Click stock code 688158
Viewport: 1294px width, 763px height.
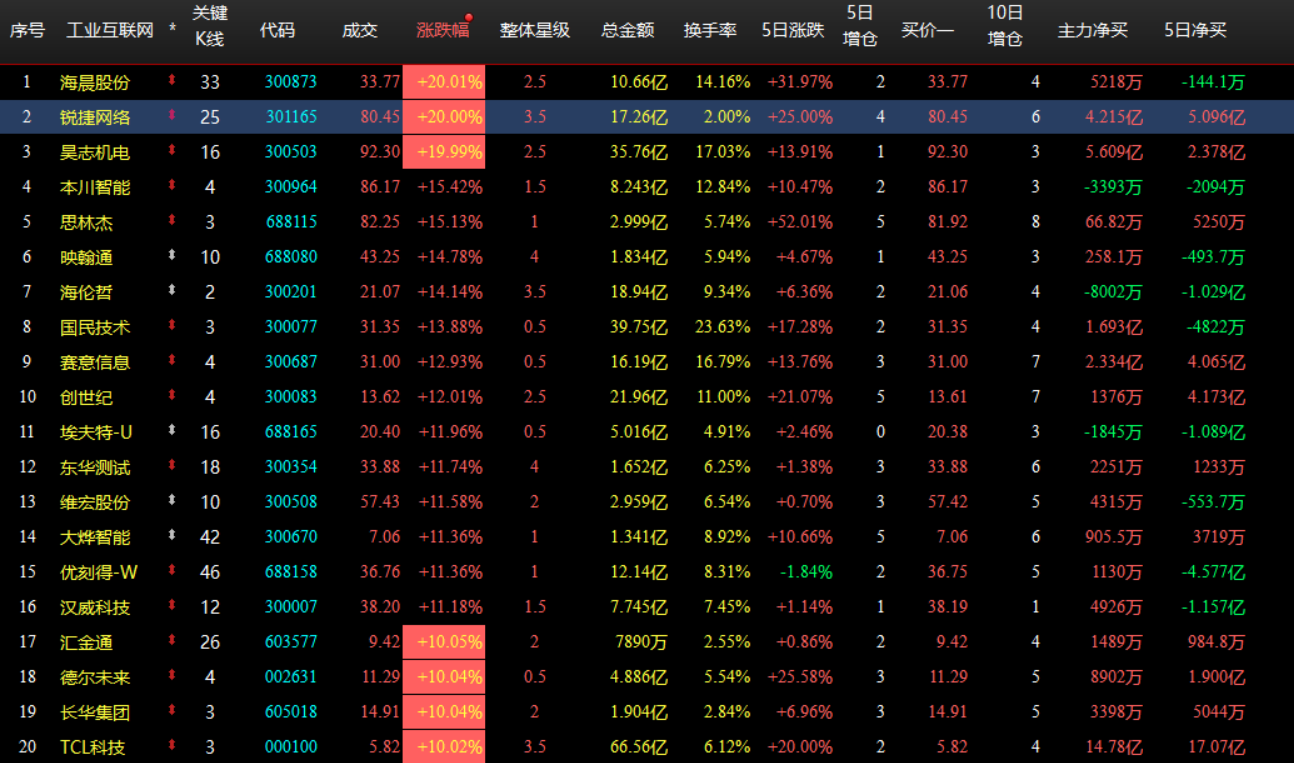(291, 572)
